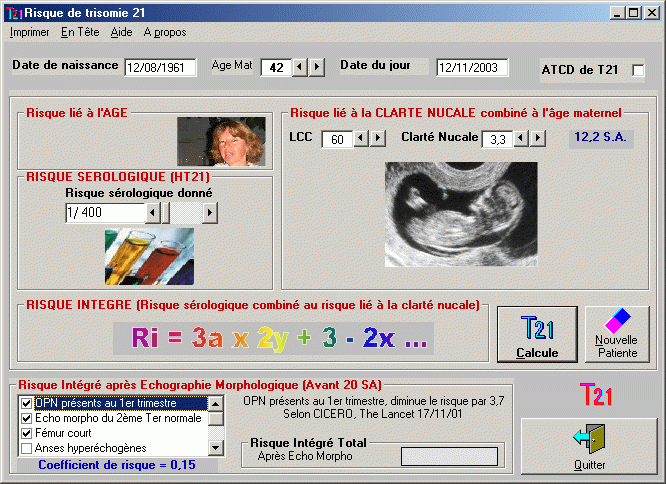Uncheck OPN présents au 1er trimestre

(x=26, y=403)
